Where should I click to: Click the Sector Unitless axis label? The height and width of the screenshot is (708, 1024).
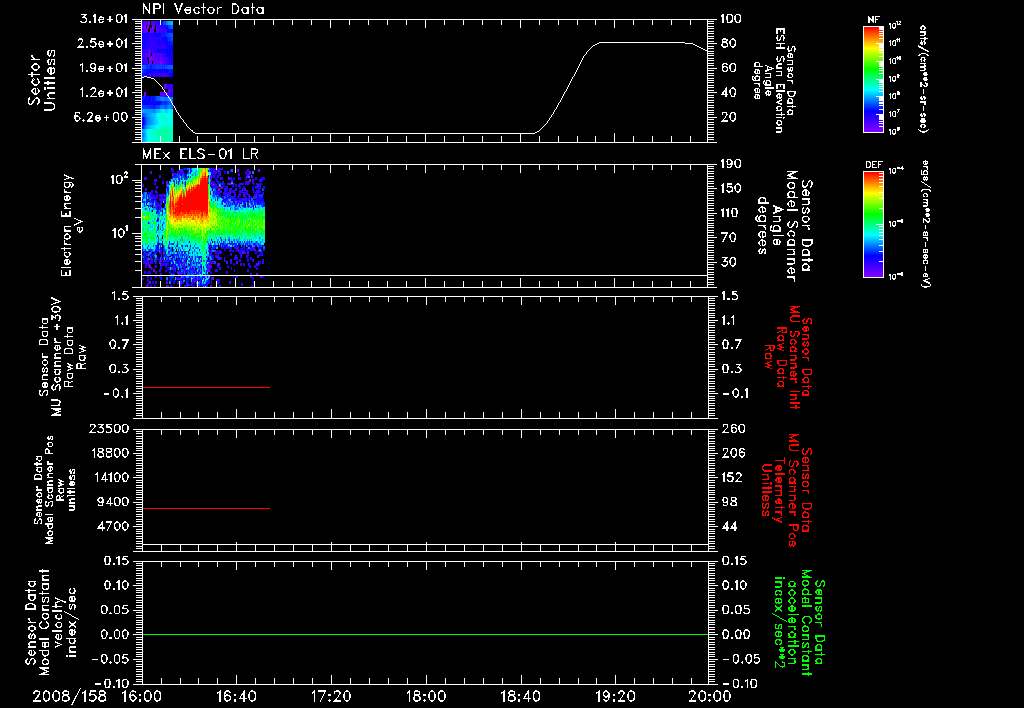click(41, 80)
